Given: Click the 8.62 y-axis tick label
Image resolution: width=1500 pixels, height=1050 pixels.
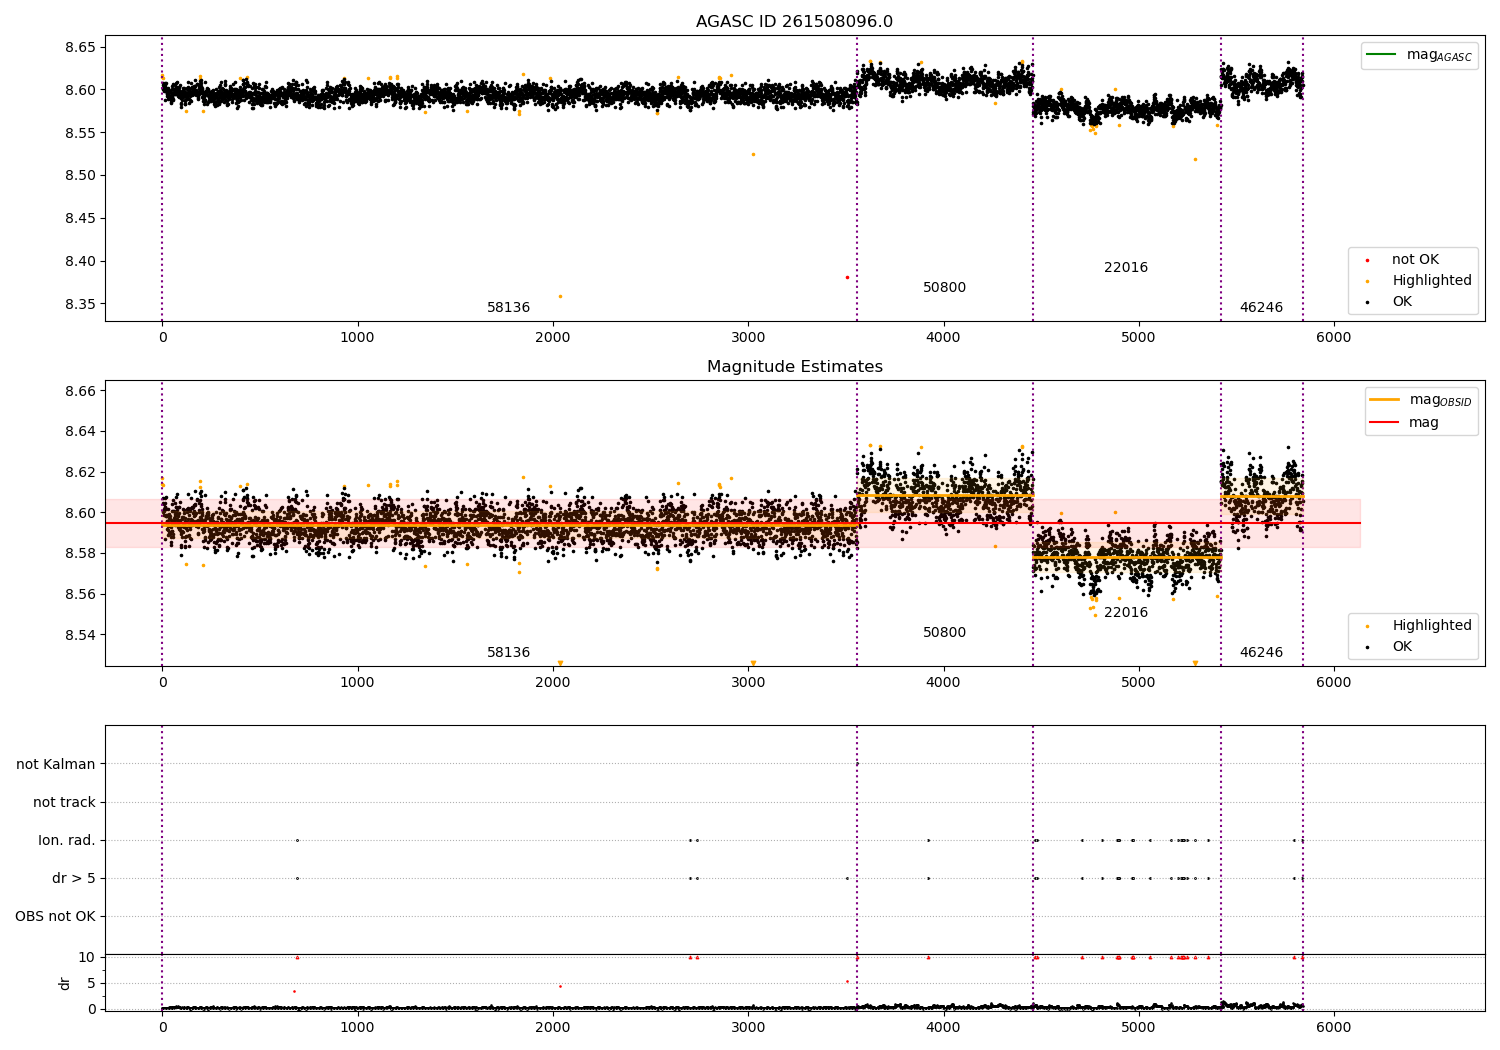Looking at the screenshot, I should tap(80, 472).
